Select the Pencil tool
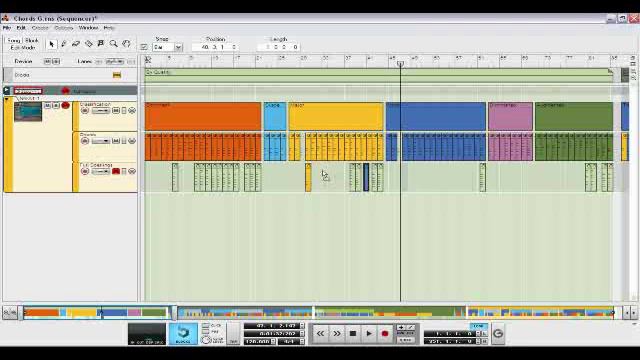 click(x=64, y=44)
